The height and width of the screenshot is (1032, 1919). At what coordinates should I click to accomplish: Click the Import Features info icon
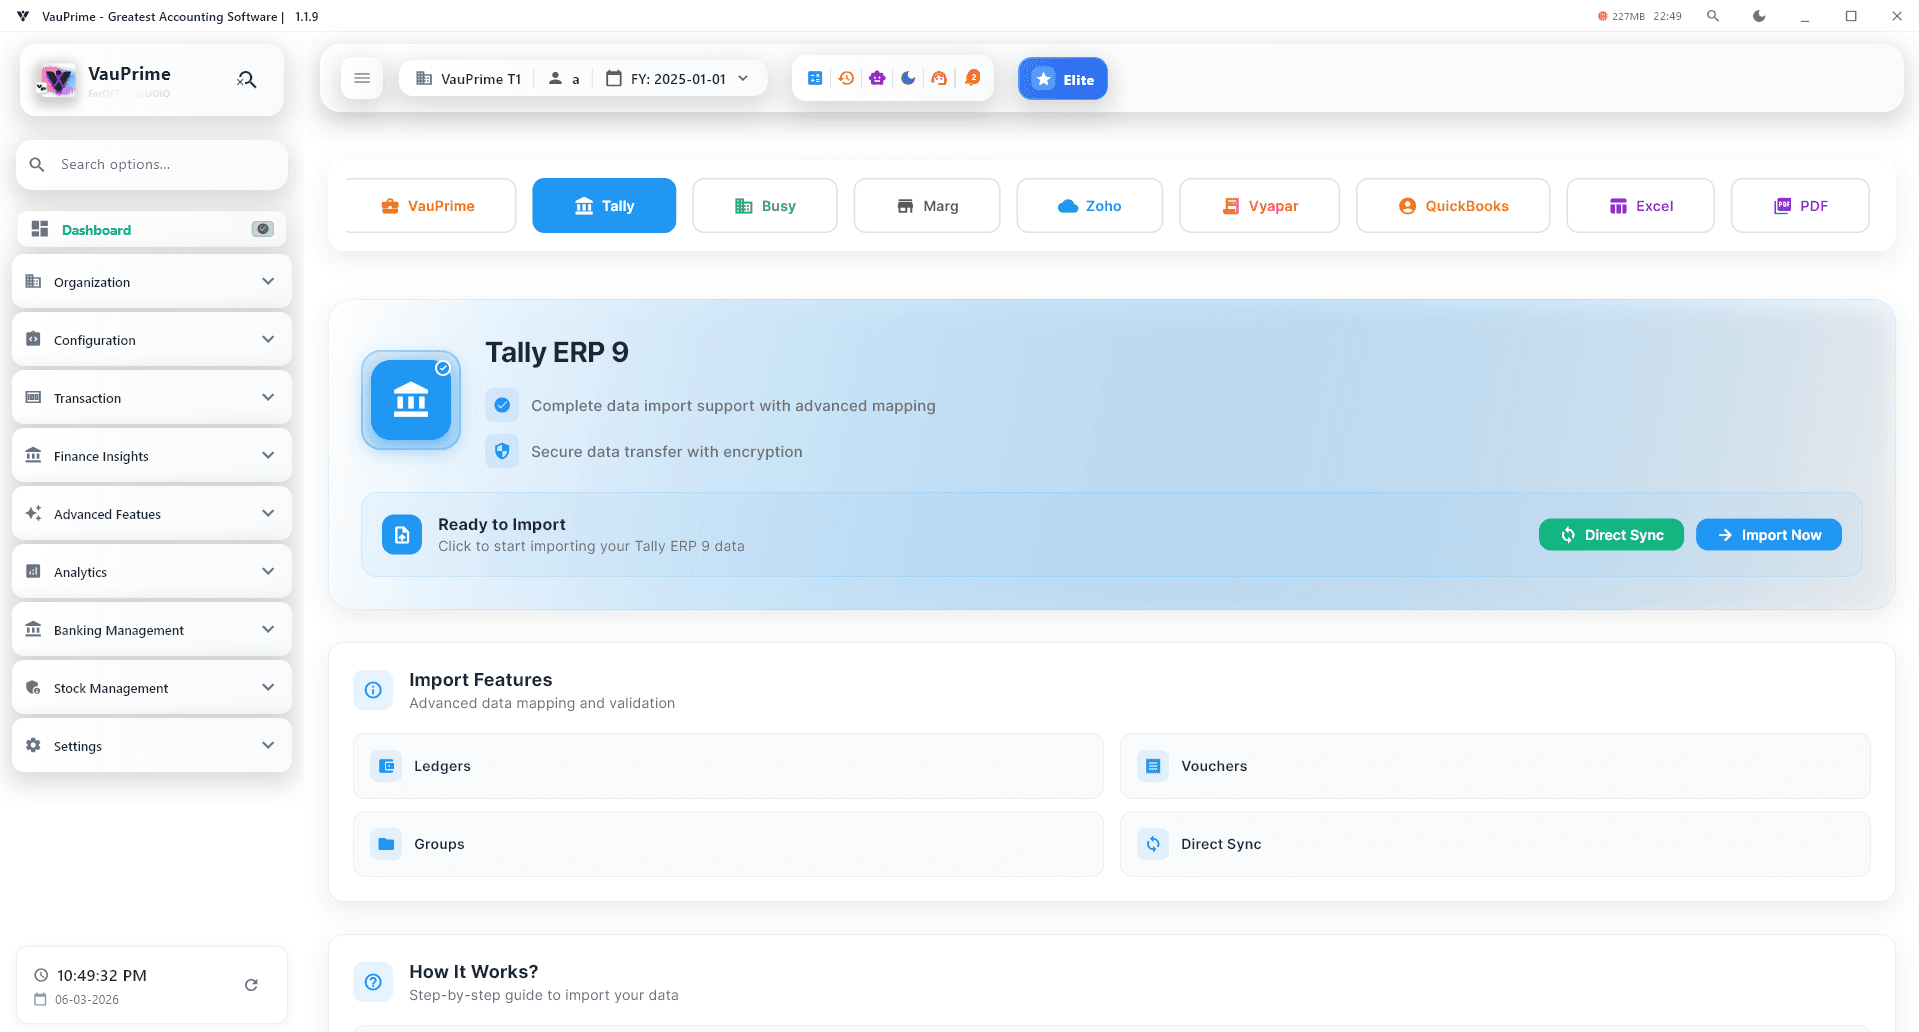[373, 690]
